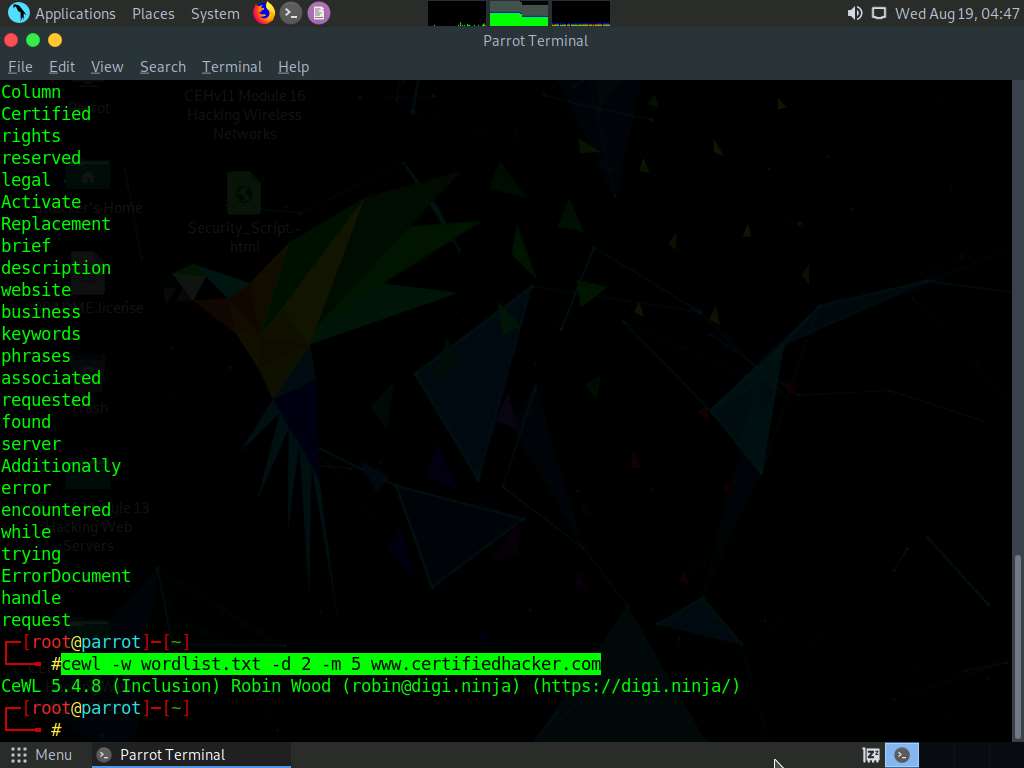
Task: Click the terminal vertical scrollbar thumb
Action: (1017, 647)
